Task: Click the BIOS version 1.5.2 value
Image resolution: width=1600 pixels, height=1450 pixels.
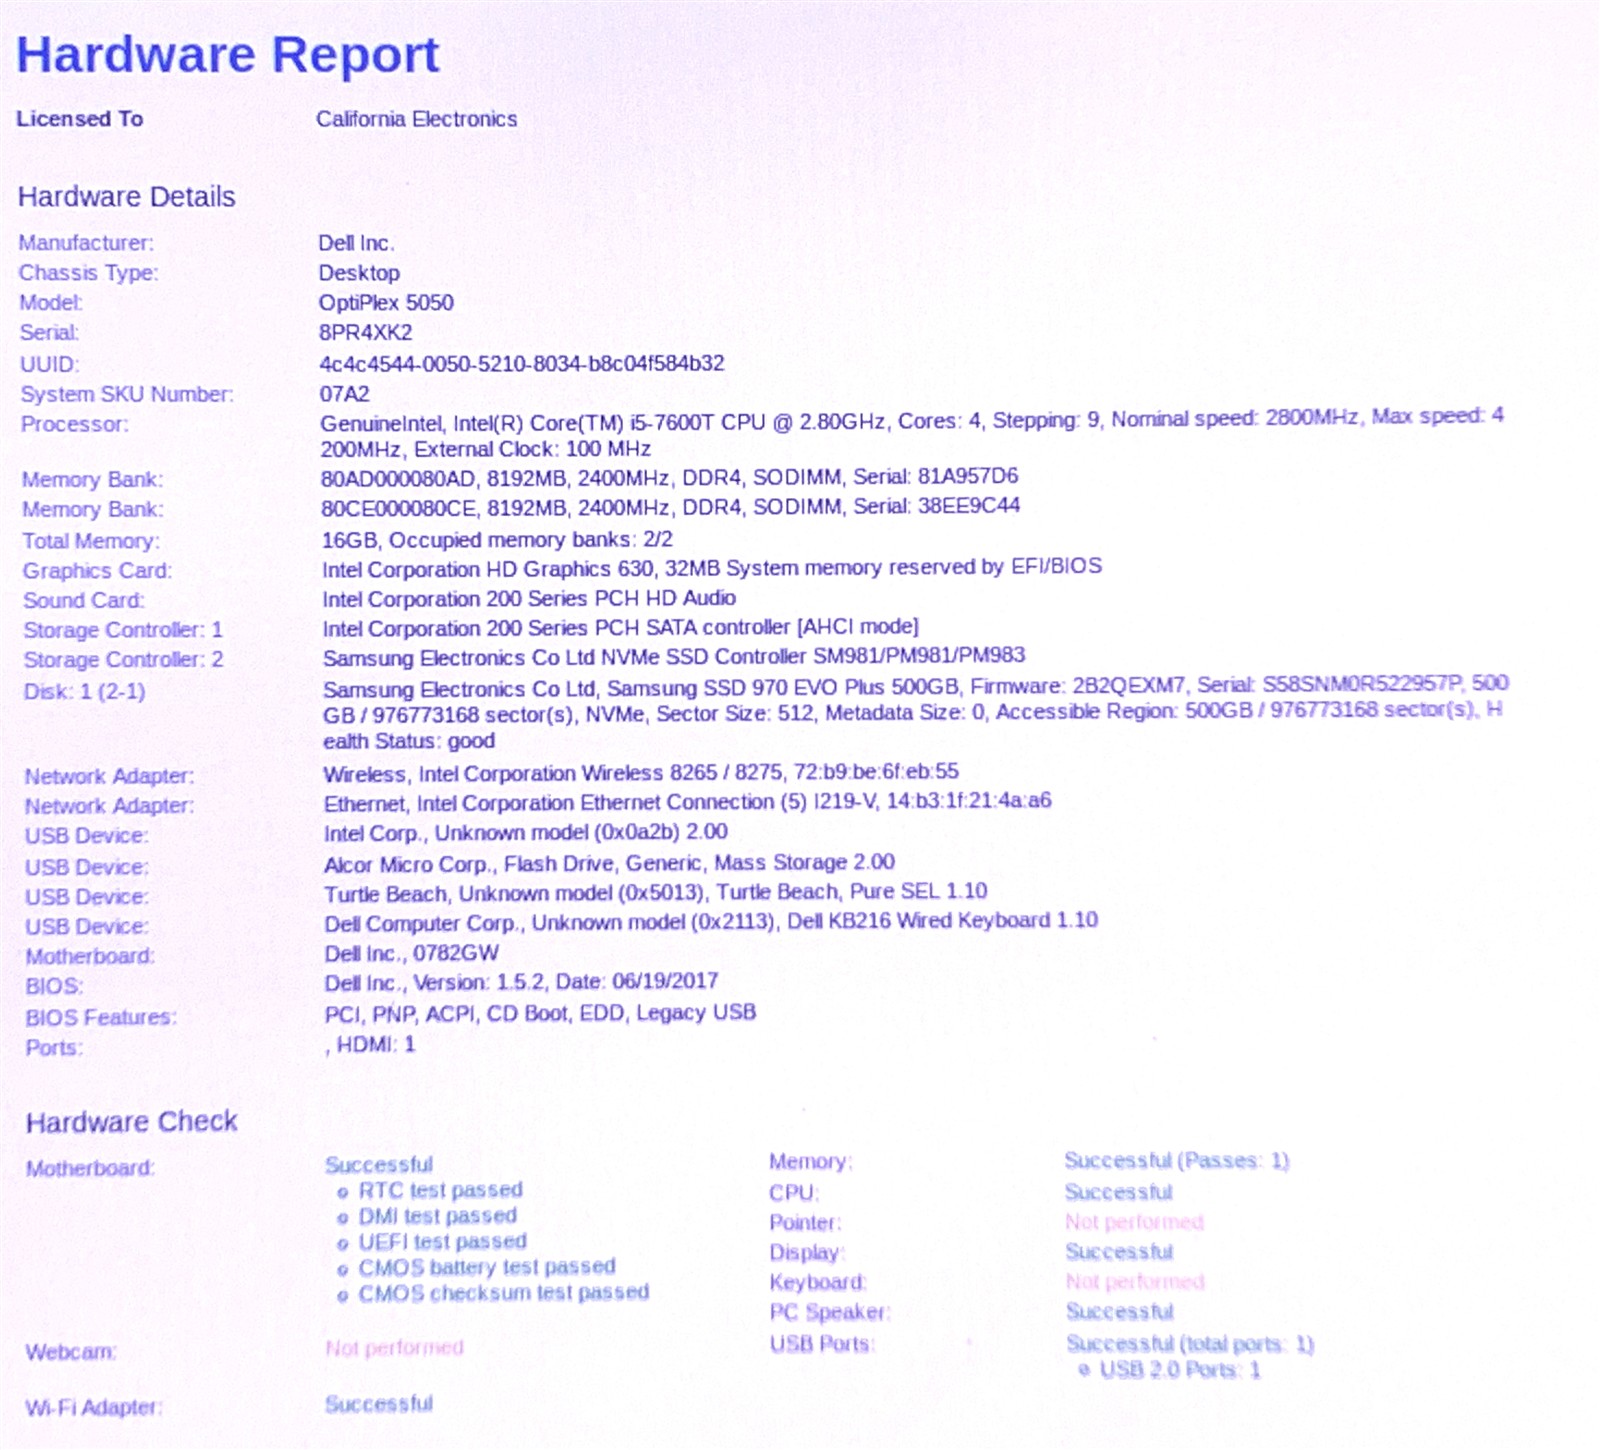Action: [521, 982]
